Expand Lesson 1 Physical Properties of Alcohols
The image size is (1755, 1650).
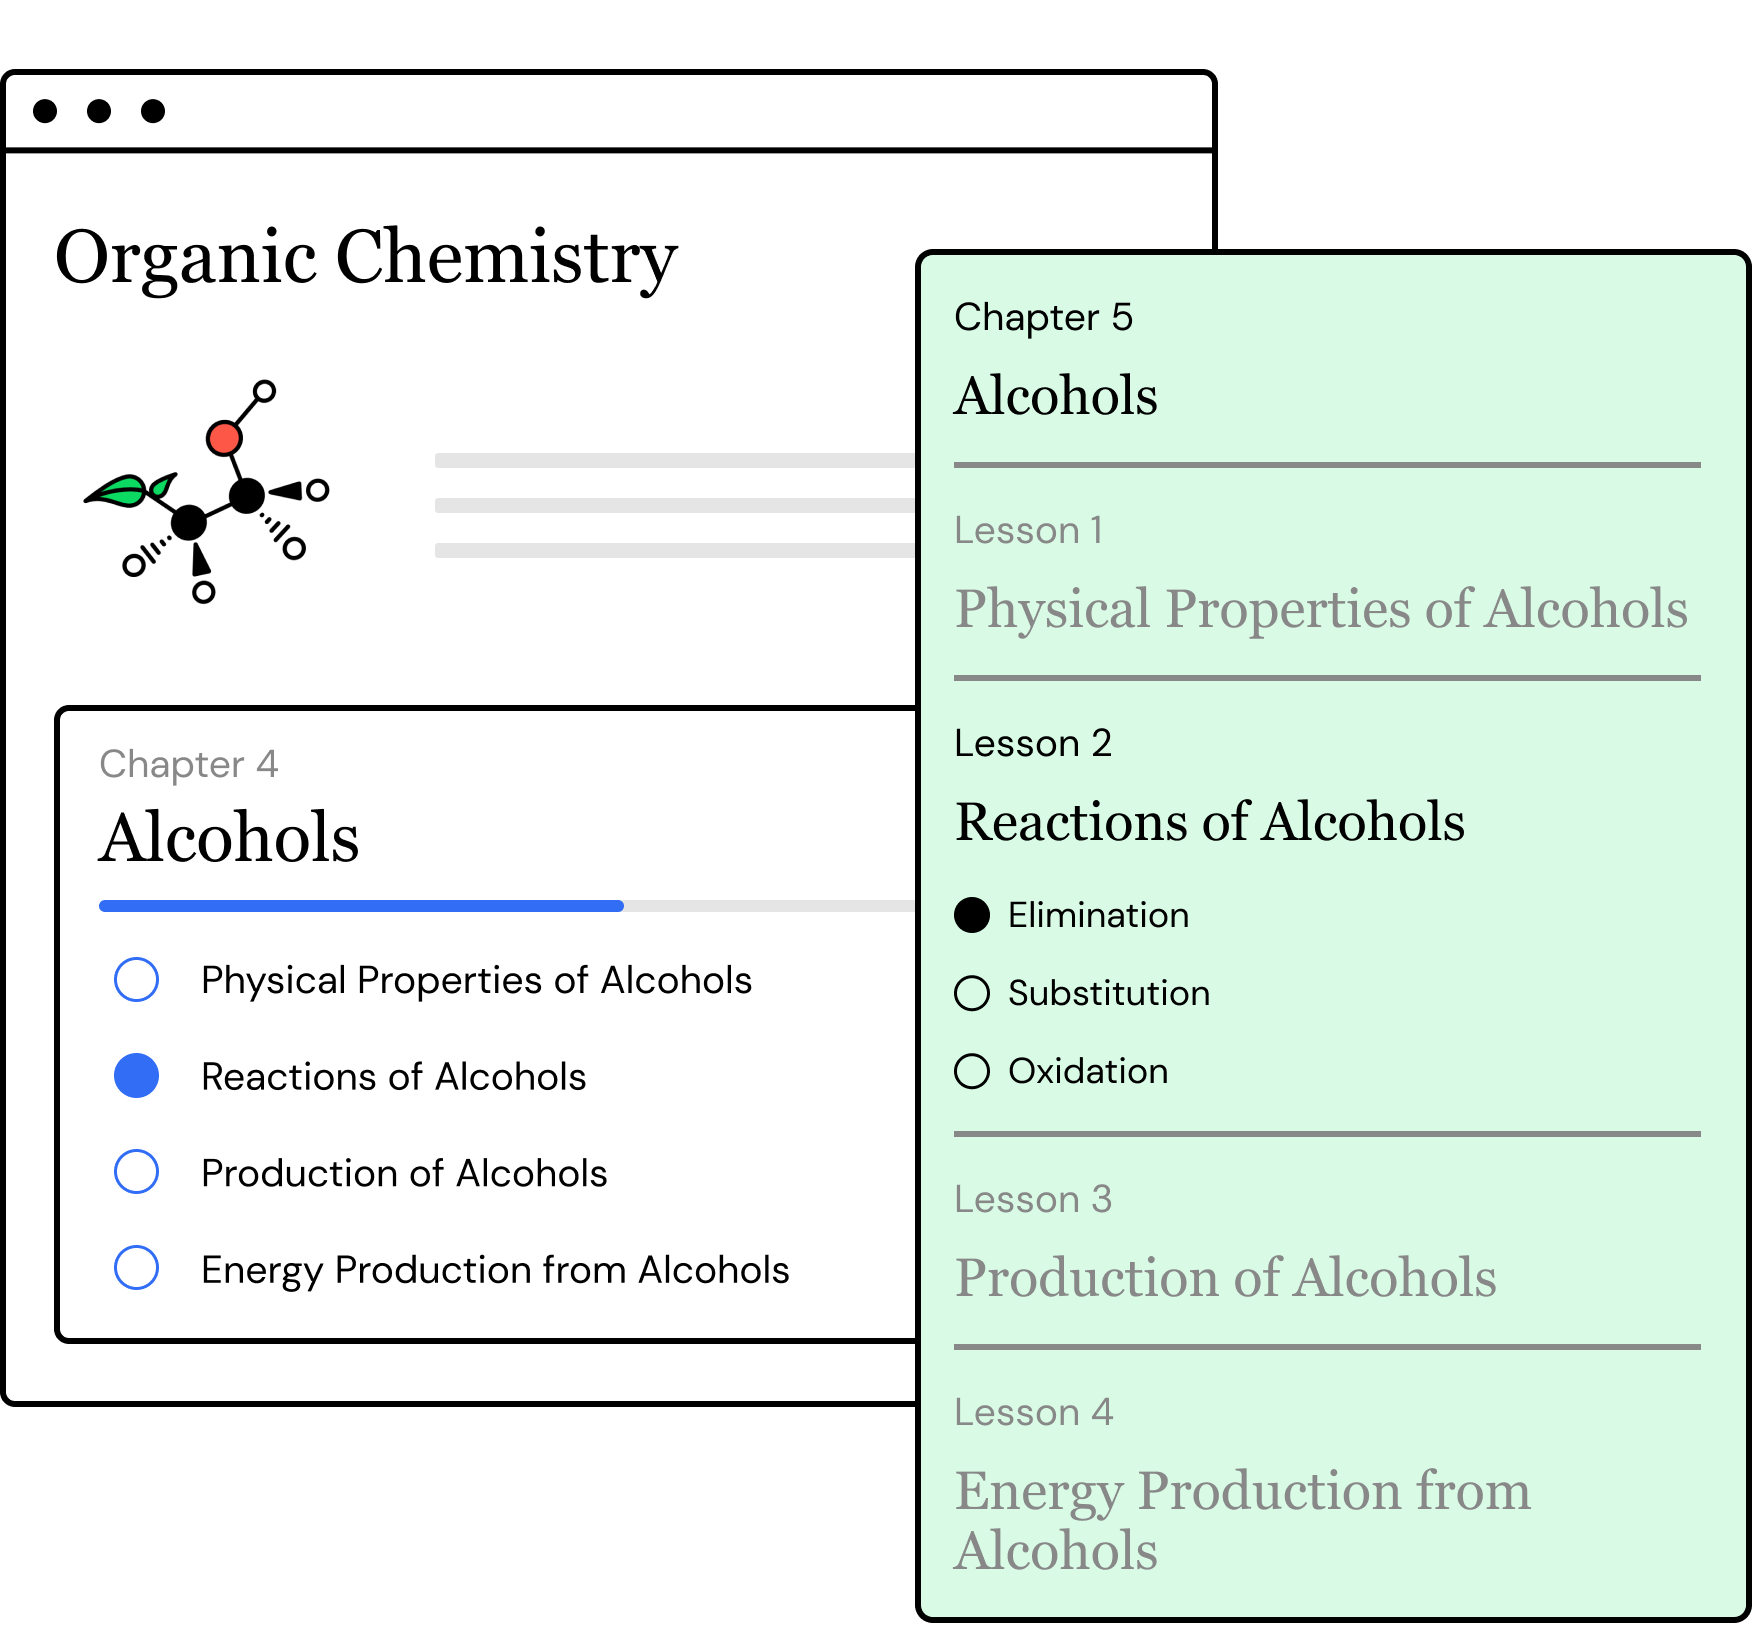point(1320,608)
